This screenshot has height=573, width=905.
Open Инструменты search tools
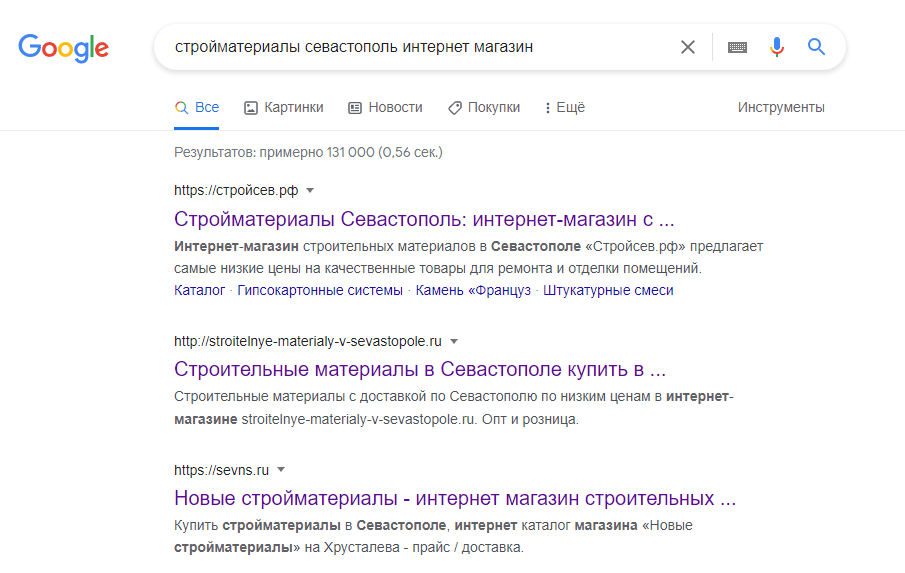pyautogui.click(x=781, y=107)
